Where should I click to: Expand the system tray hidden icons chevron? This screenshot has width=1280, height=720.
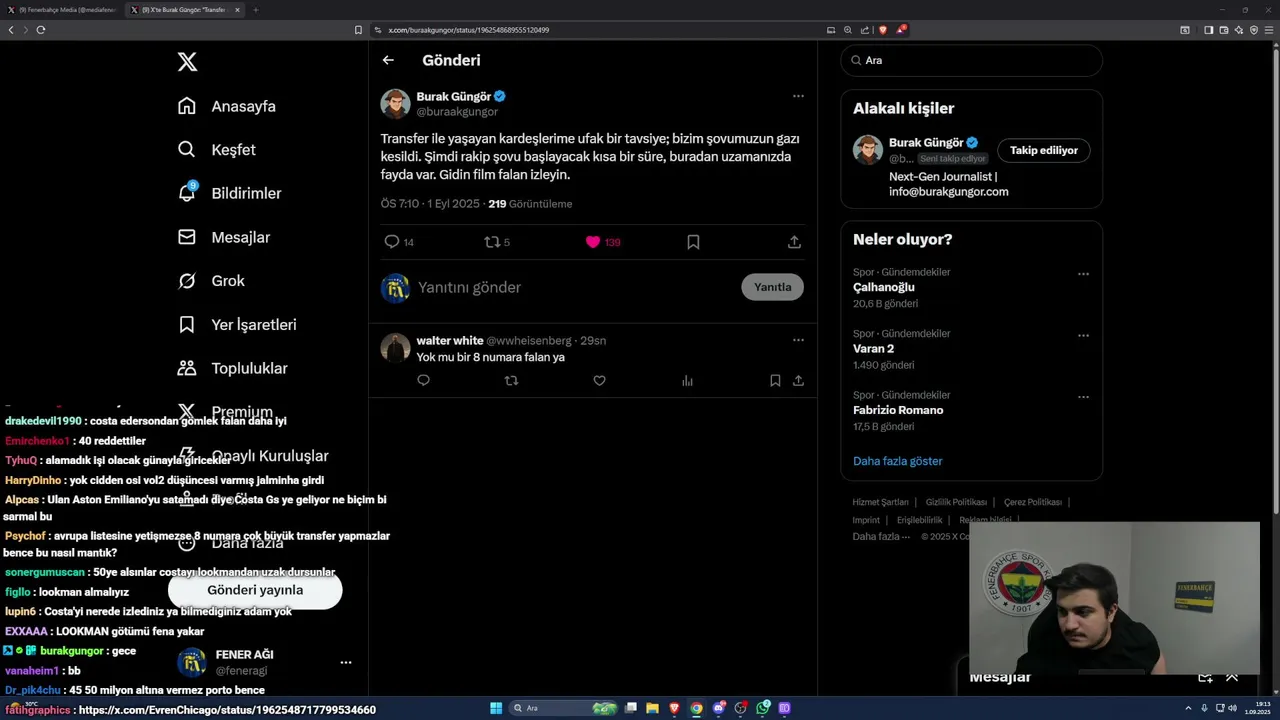point(1190,708)
